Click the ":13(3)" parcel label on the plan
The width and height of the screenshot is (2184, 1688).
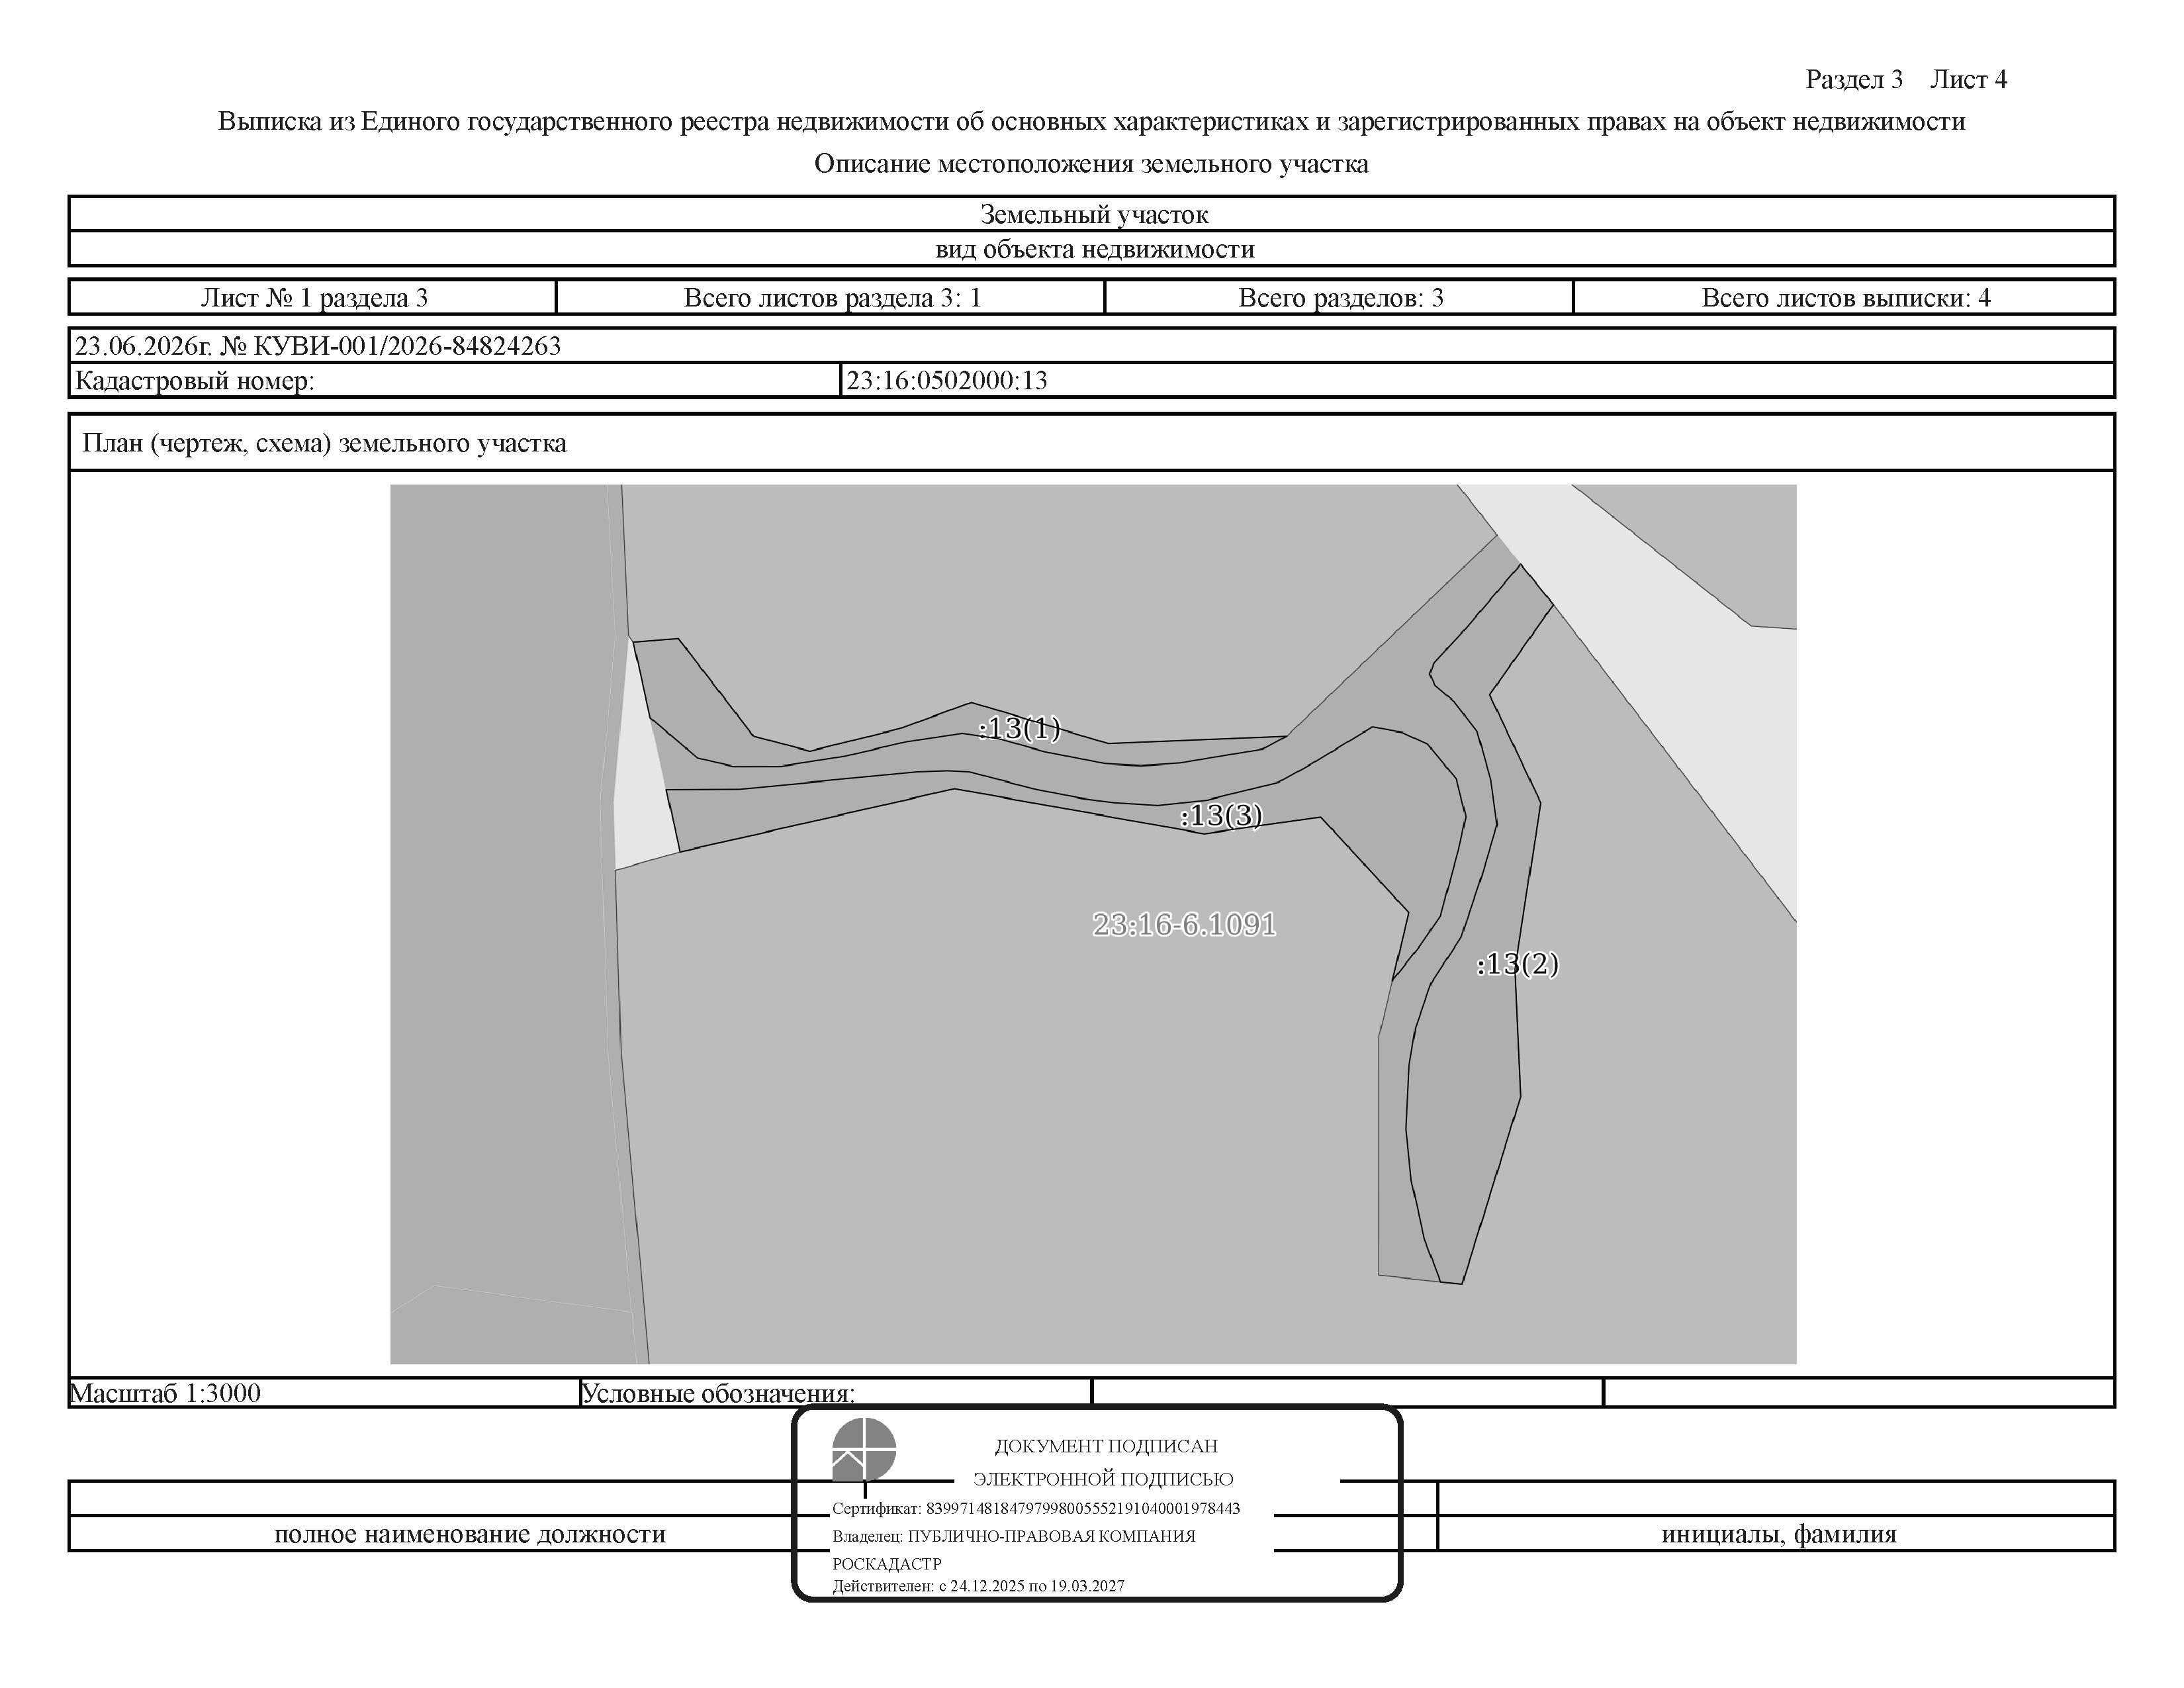point(1221,816)
